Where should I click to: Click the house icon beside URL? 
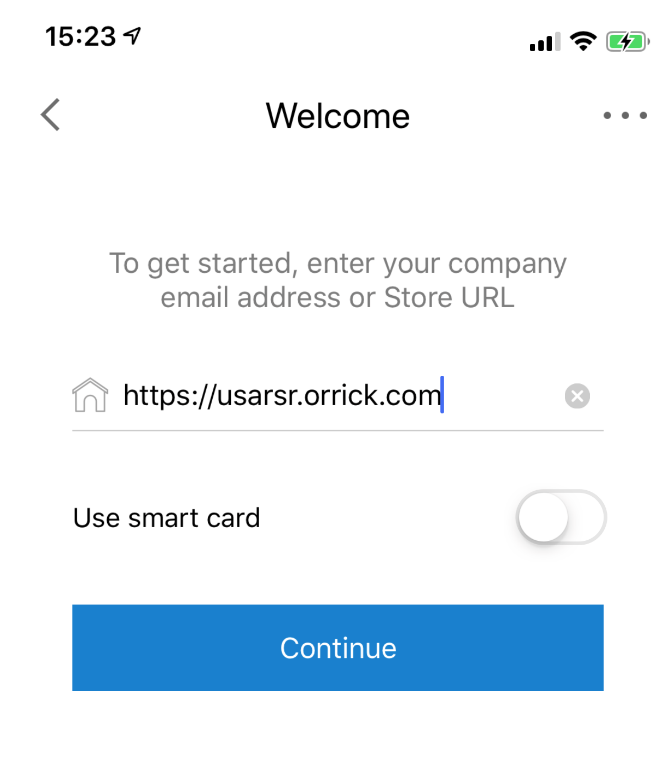(x=90, y=395)
